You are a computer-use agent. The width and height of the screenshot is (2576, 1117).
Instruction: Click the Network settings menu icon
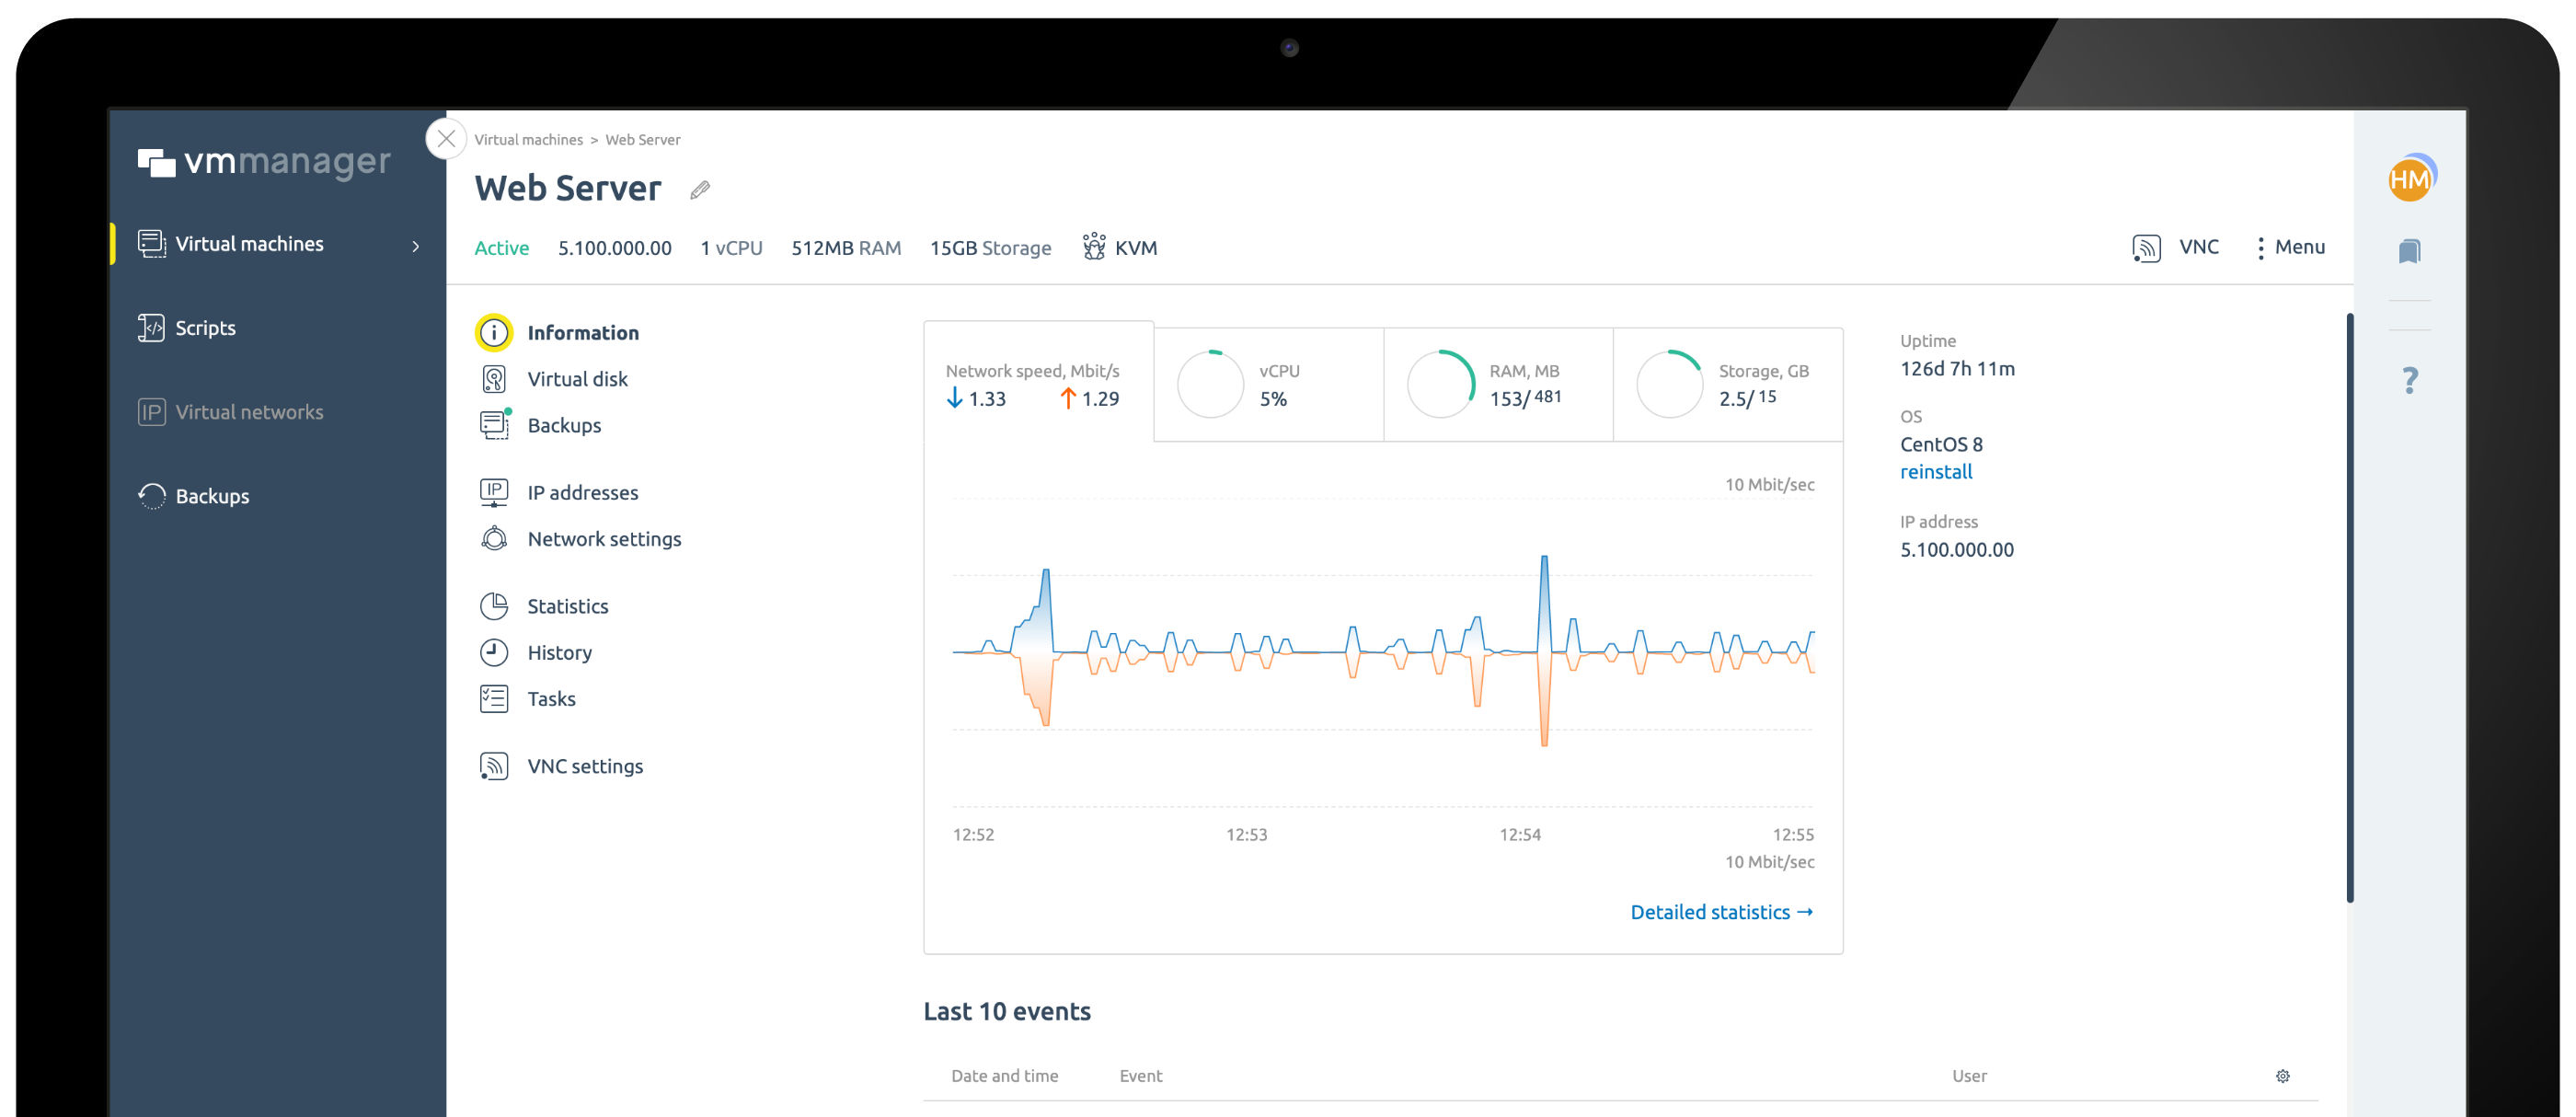(x=491, y=537)
